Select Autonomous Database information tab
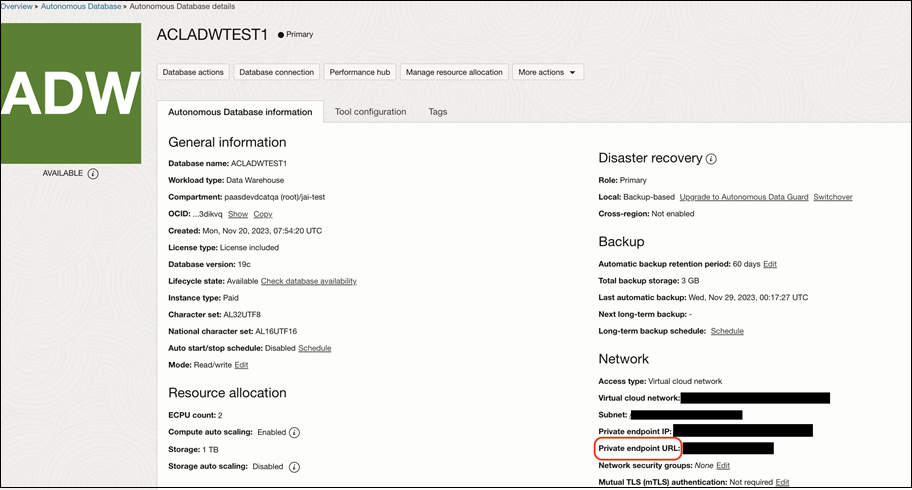Image resolution: width=912 pixels, height=490 pixels. coord(240,112)
